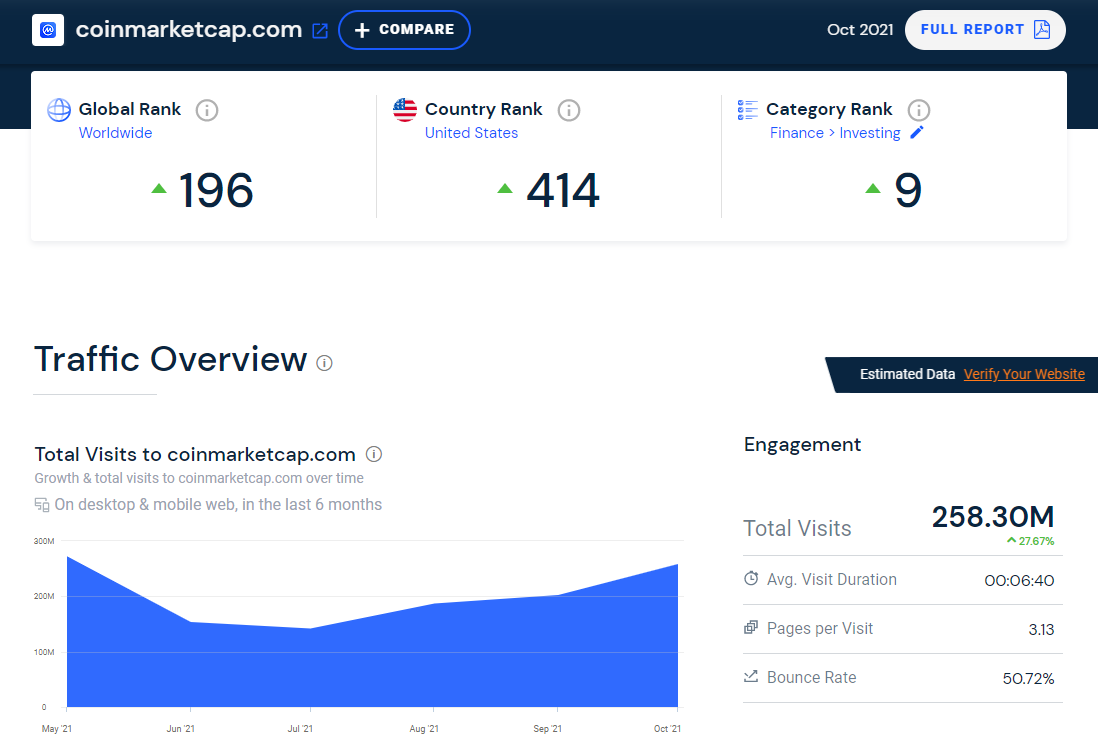
Task: Download the Full Report PDF
Action: (x=985, y=30)
